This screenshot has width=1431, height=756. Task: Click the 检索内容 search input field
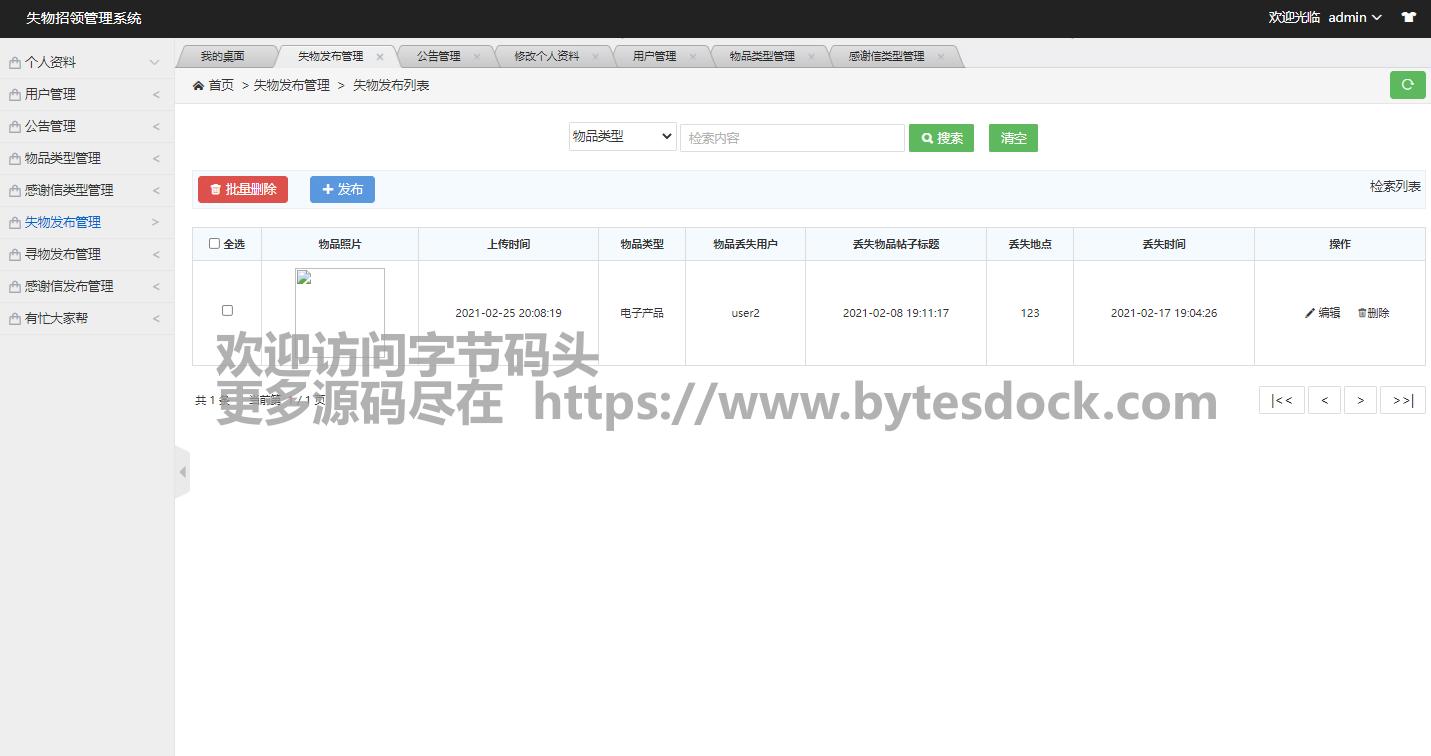click(x=792, y=138)
